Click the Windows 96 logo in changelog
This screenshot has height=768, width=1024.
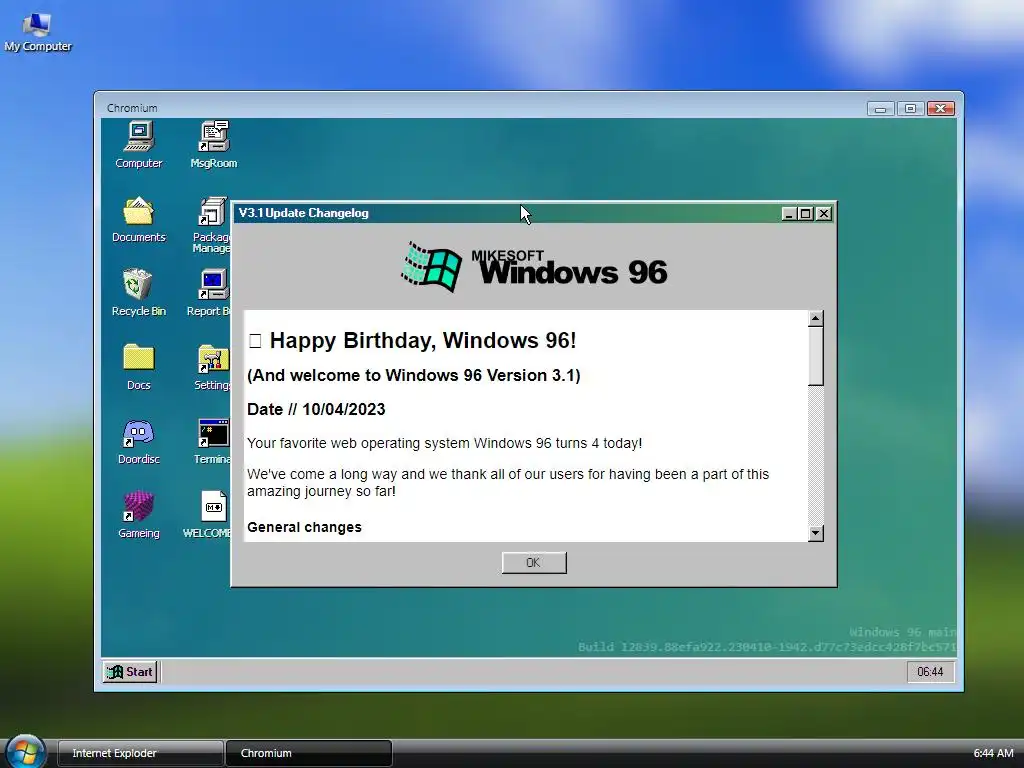[534, 266]
